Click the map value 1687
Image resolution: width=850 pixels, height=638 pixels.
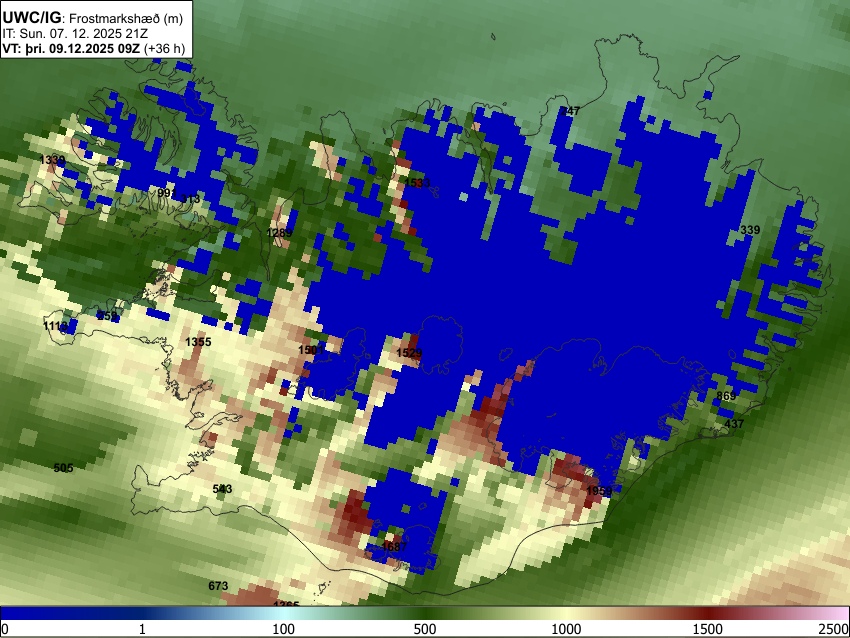pyautogui.click(x=394, y=546)
